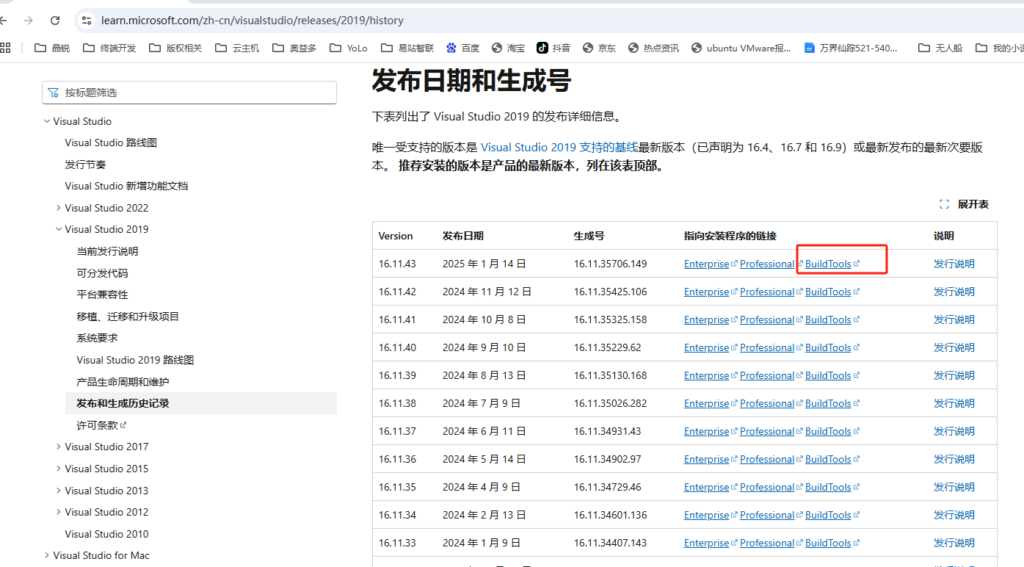Open 发行说明 for version 16.11.39
The height and width of the screenshot is (567, 1024).
tap(953, 376)
